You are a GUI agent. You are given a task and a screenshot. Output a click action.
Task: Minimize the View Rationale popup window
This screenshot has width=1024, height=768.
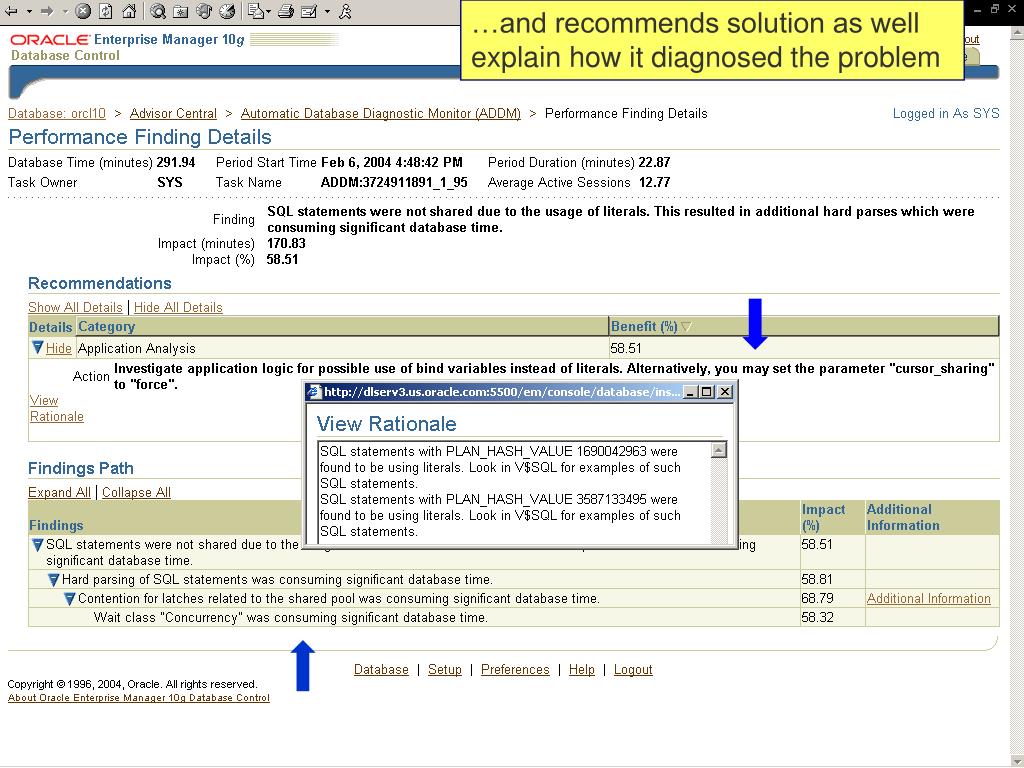point(690,392)
